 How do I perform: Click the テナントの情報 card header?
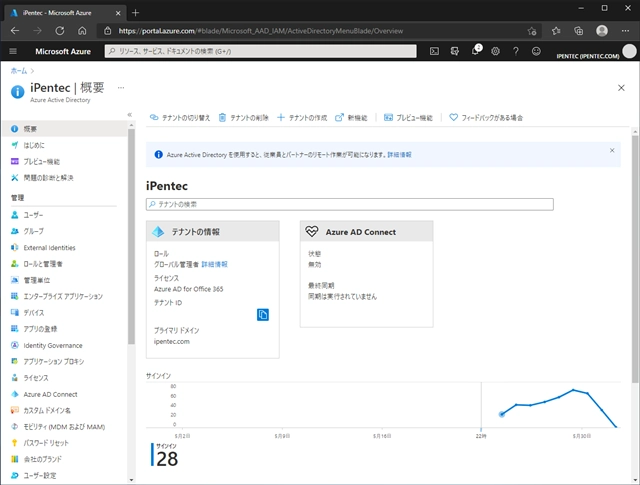point(213,232)
